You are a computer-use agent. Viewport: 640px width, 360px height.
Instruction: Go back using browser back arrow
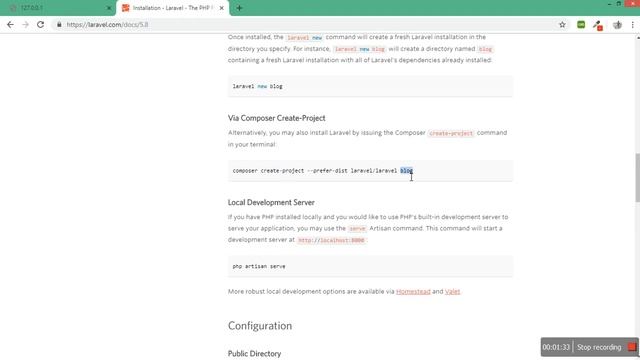pos(10,24)
